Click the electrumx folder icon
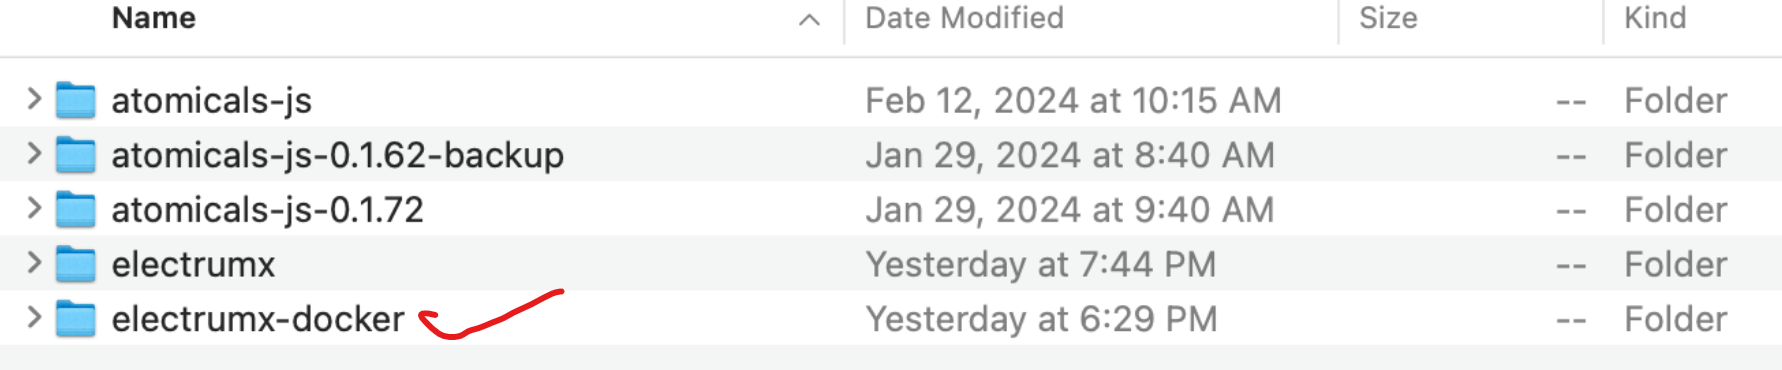The height and width of the screenshot is (370, 1782). click(x=76, y=264)
